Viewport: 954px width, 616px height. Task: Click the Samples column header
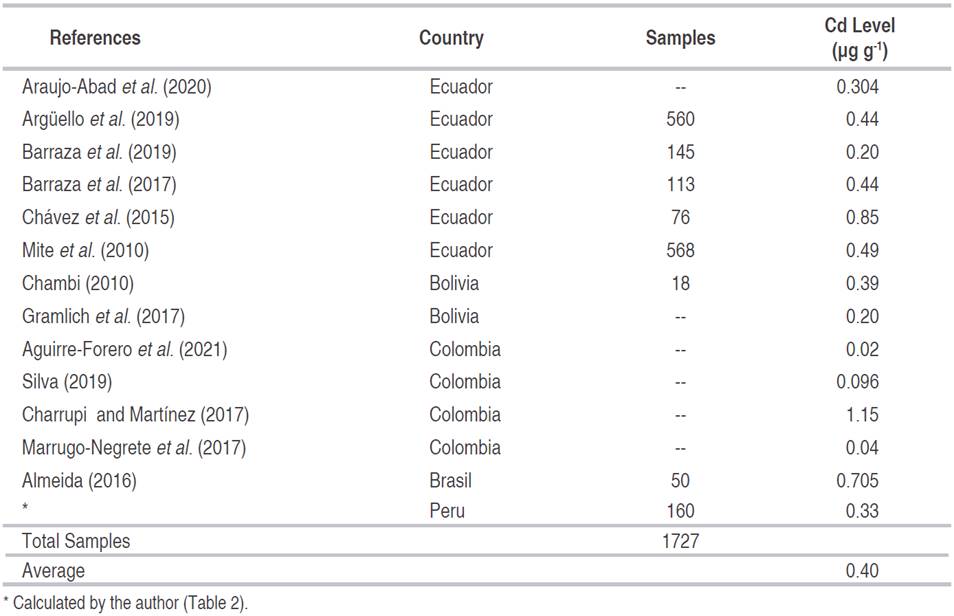point(680,38)
